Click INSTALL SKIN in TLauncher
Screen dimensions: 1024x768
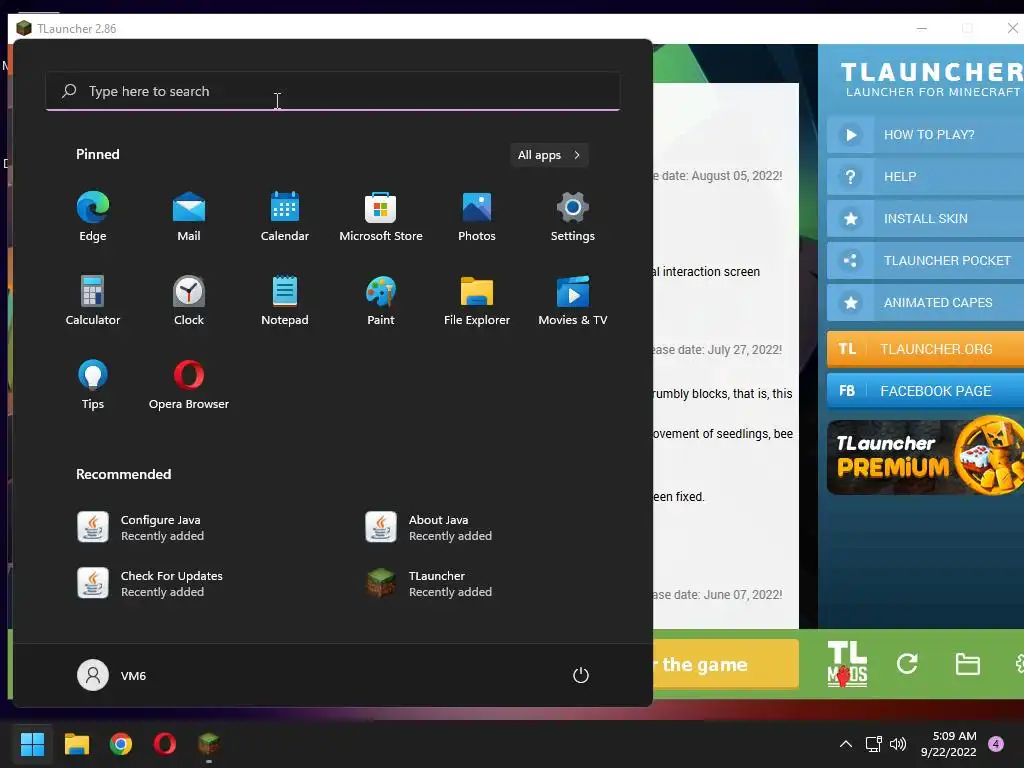coord(925,219)
